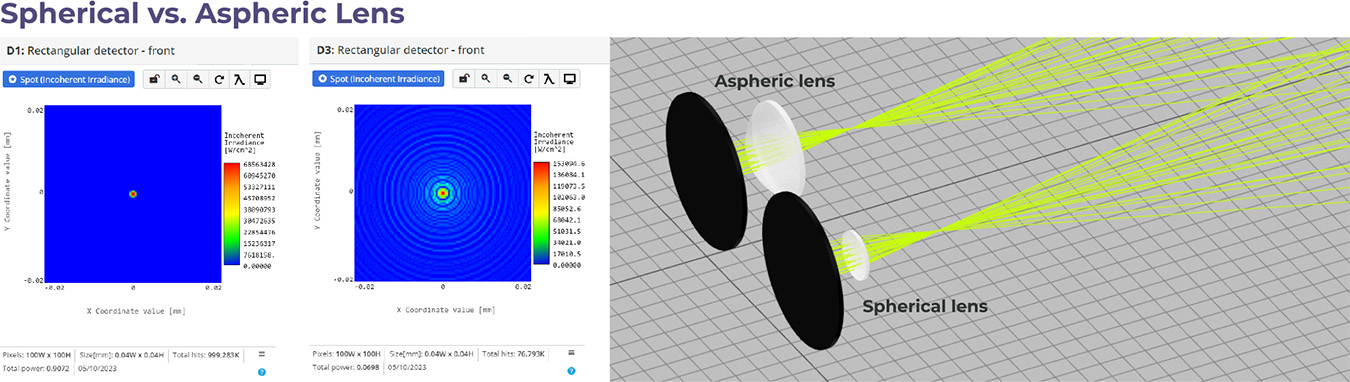Zoom in on the D3 detector plot

point(486,79)
